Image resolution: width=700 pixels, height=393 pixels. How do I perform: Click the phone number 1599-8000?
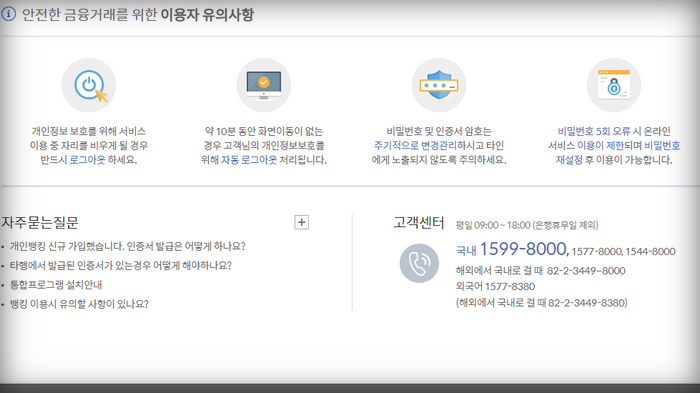click(524, 249)
